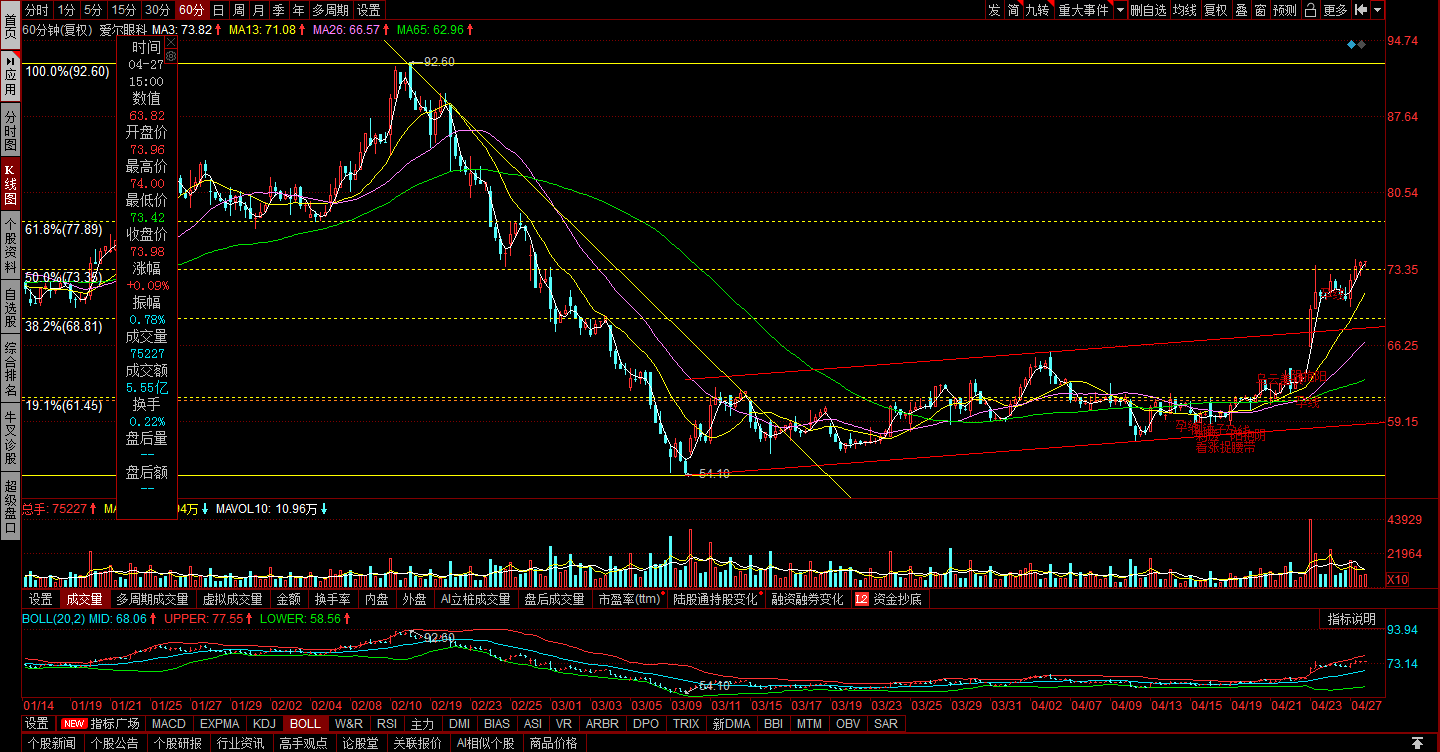
Task: Open 自选股 in the left sidebar
Action: click(x=10, y=309)
